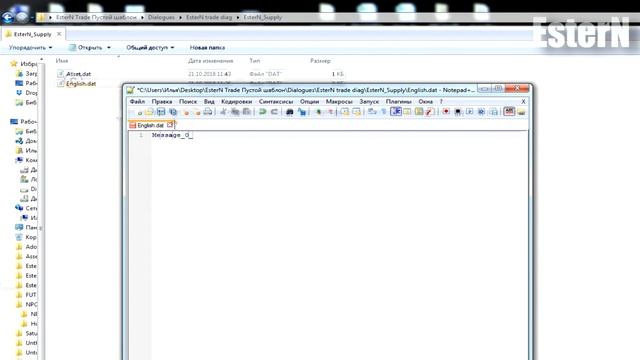Select the Asset.dat file in Explorer
Image resolution: width=640 pixels, height=360 pixels.
[78, 74]
